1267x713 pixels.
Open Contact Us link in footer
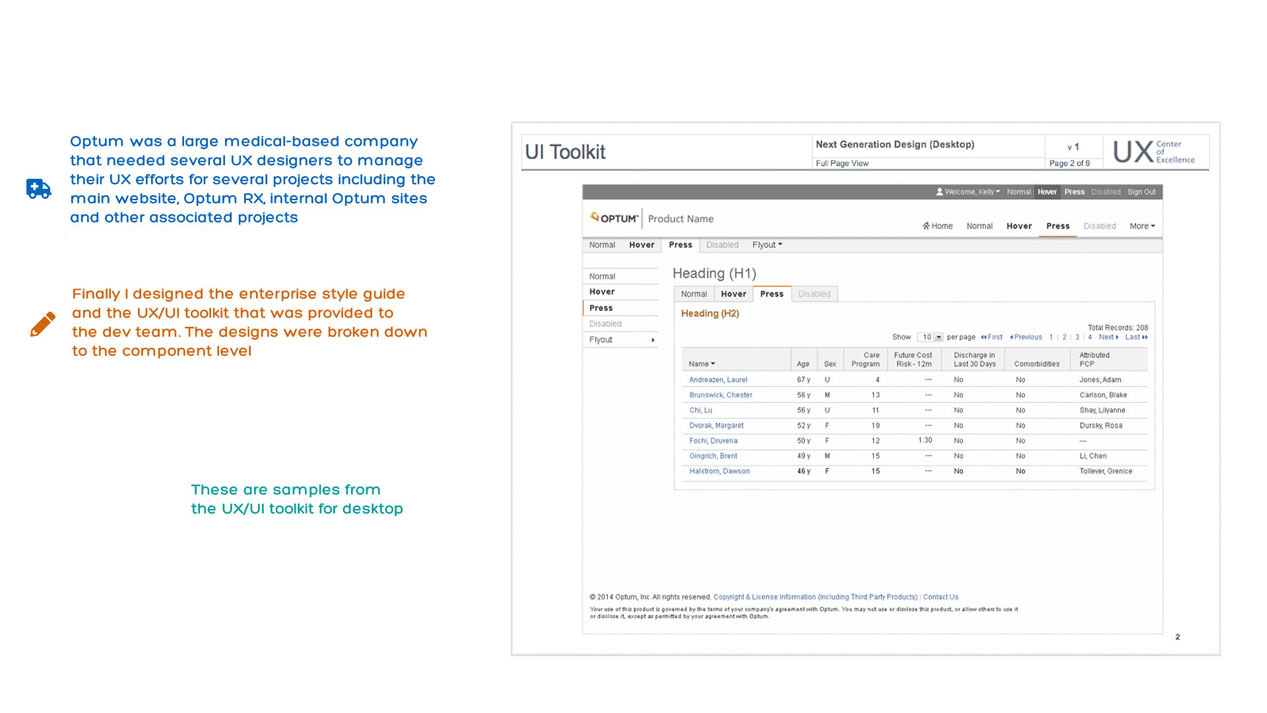(x=940, y=597)
